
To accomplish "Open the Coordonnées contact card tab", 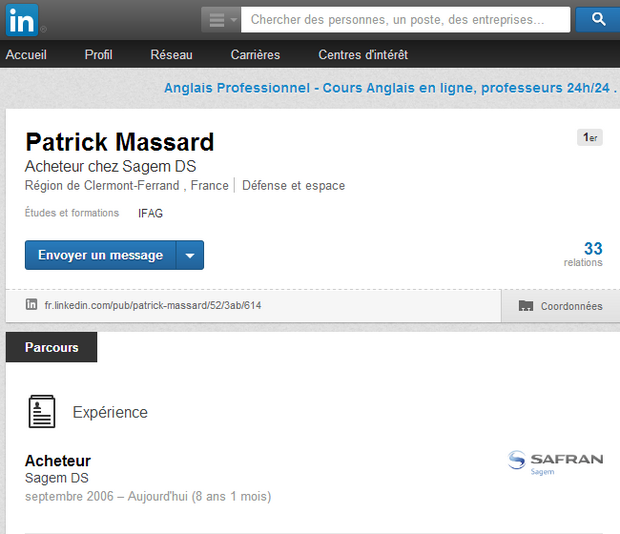I will (x=560, y=306).
